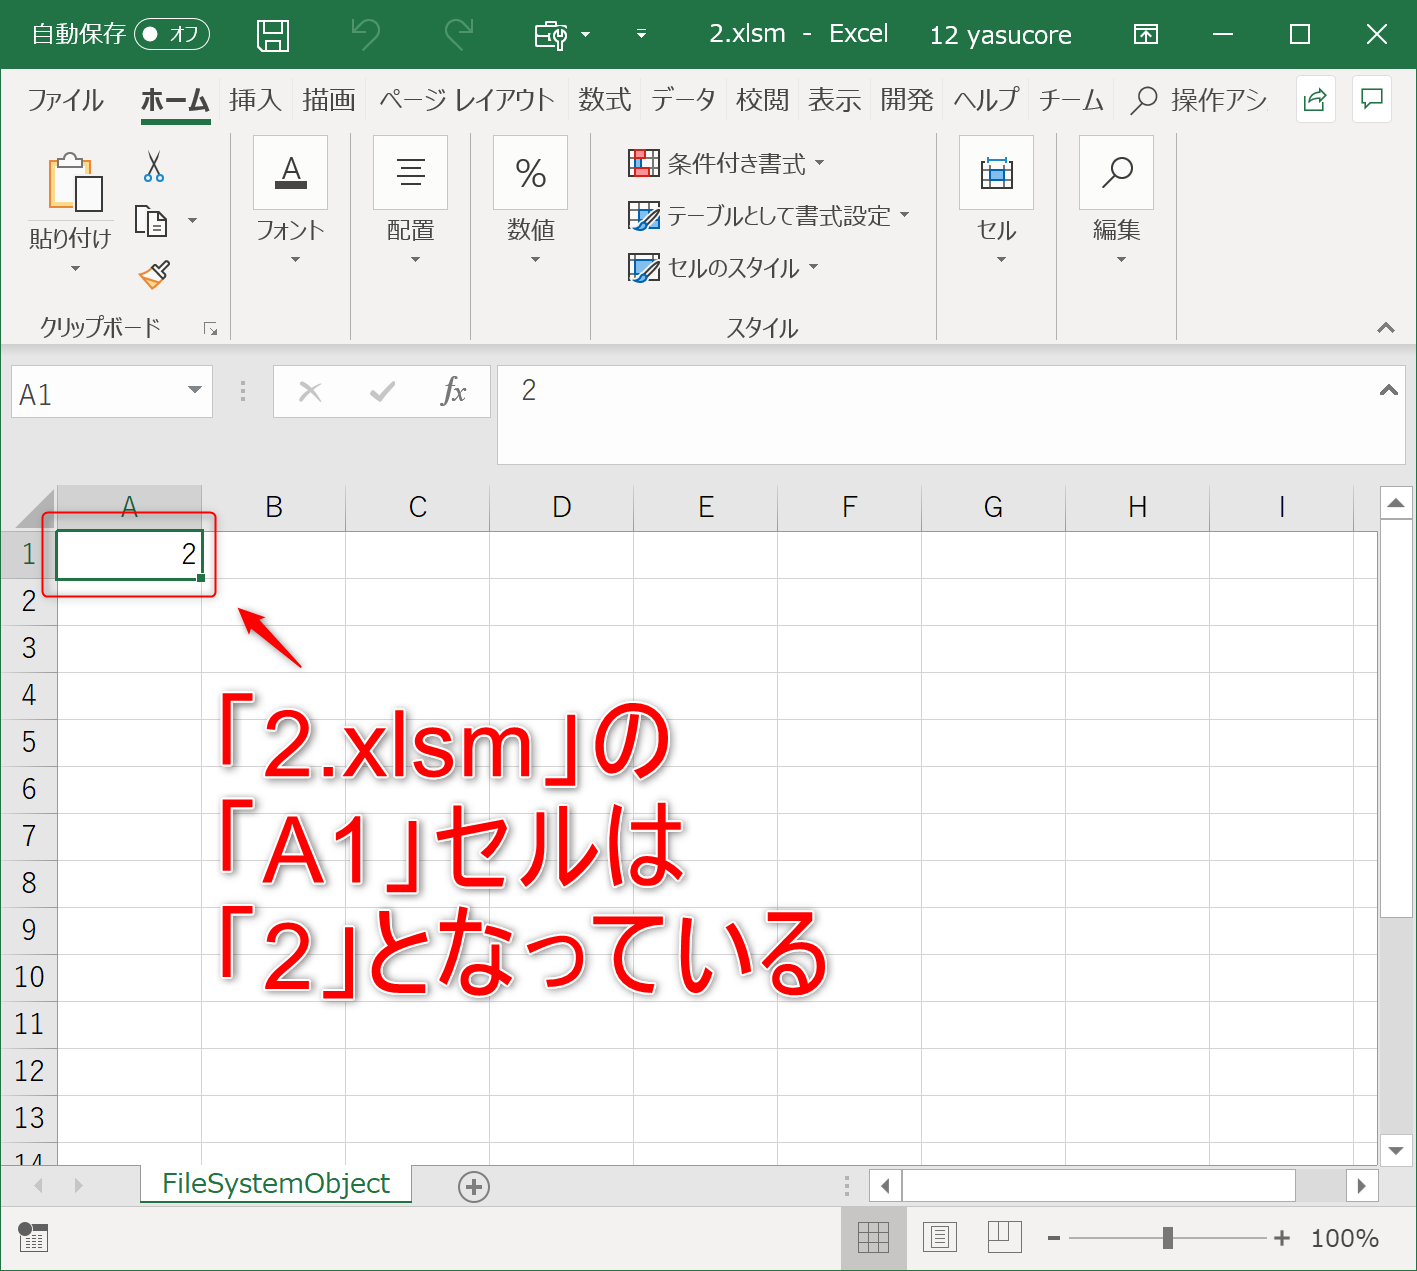Open セルのスタイル menu
The height and width of the screenshot is (1271, 1417).
click(x=724, y=267)
